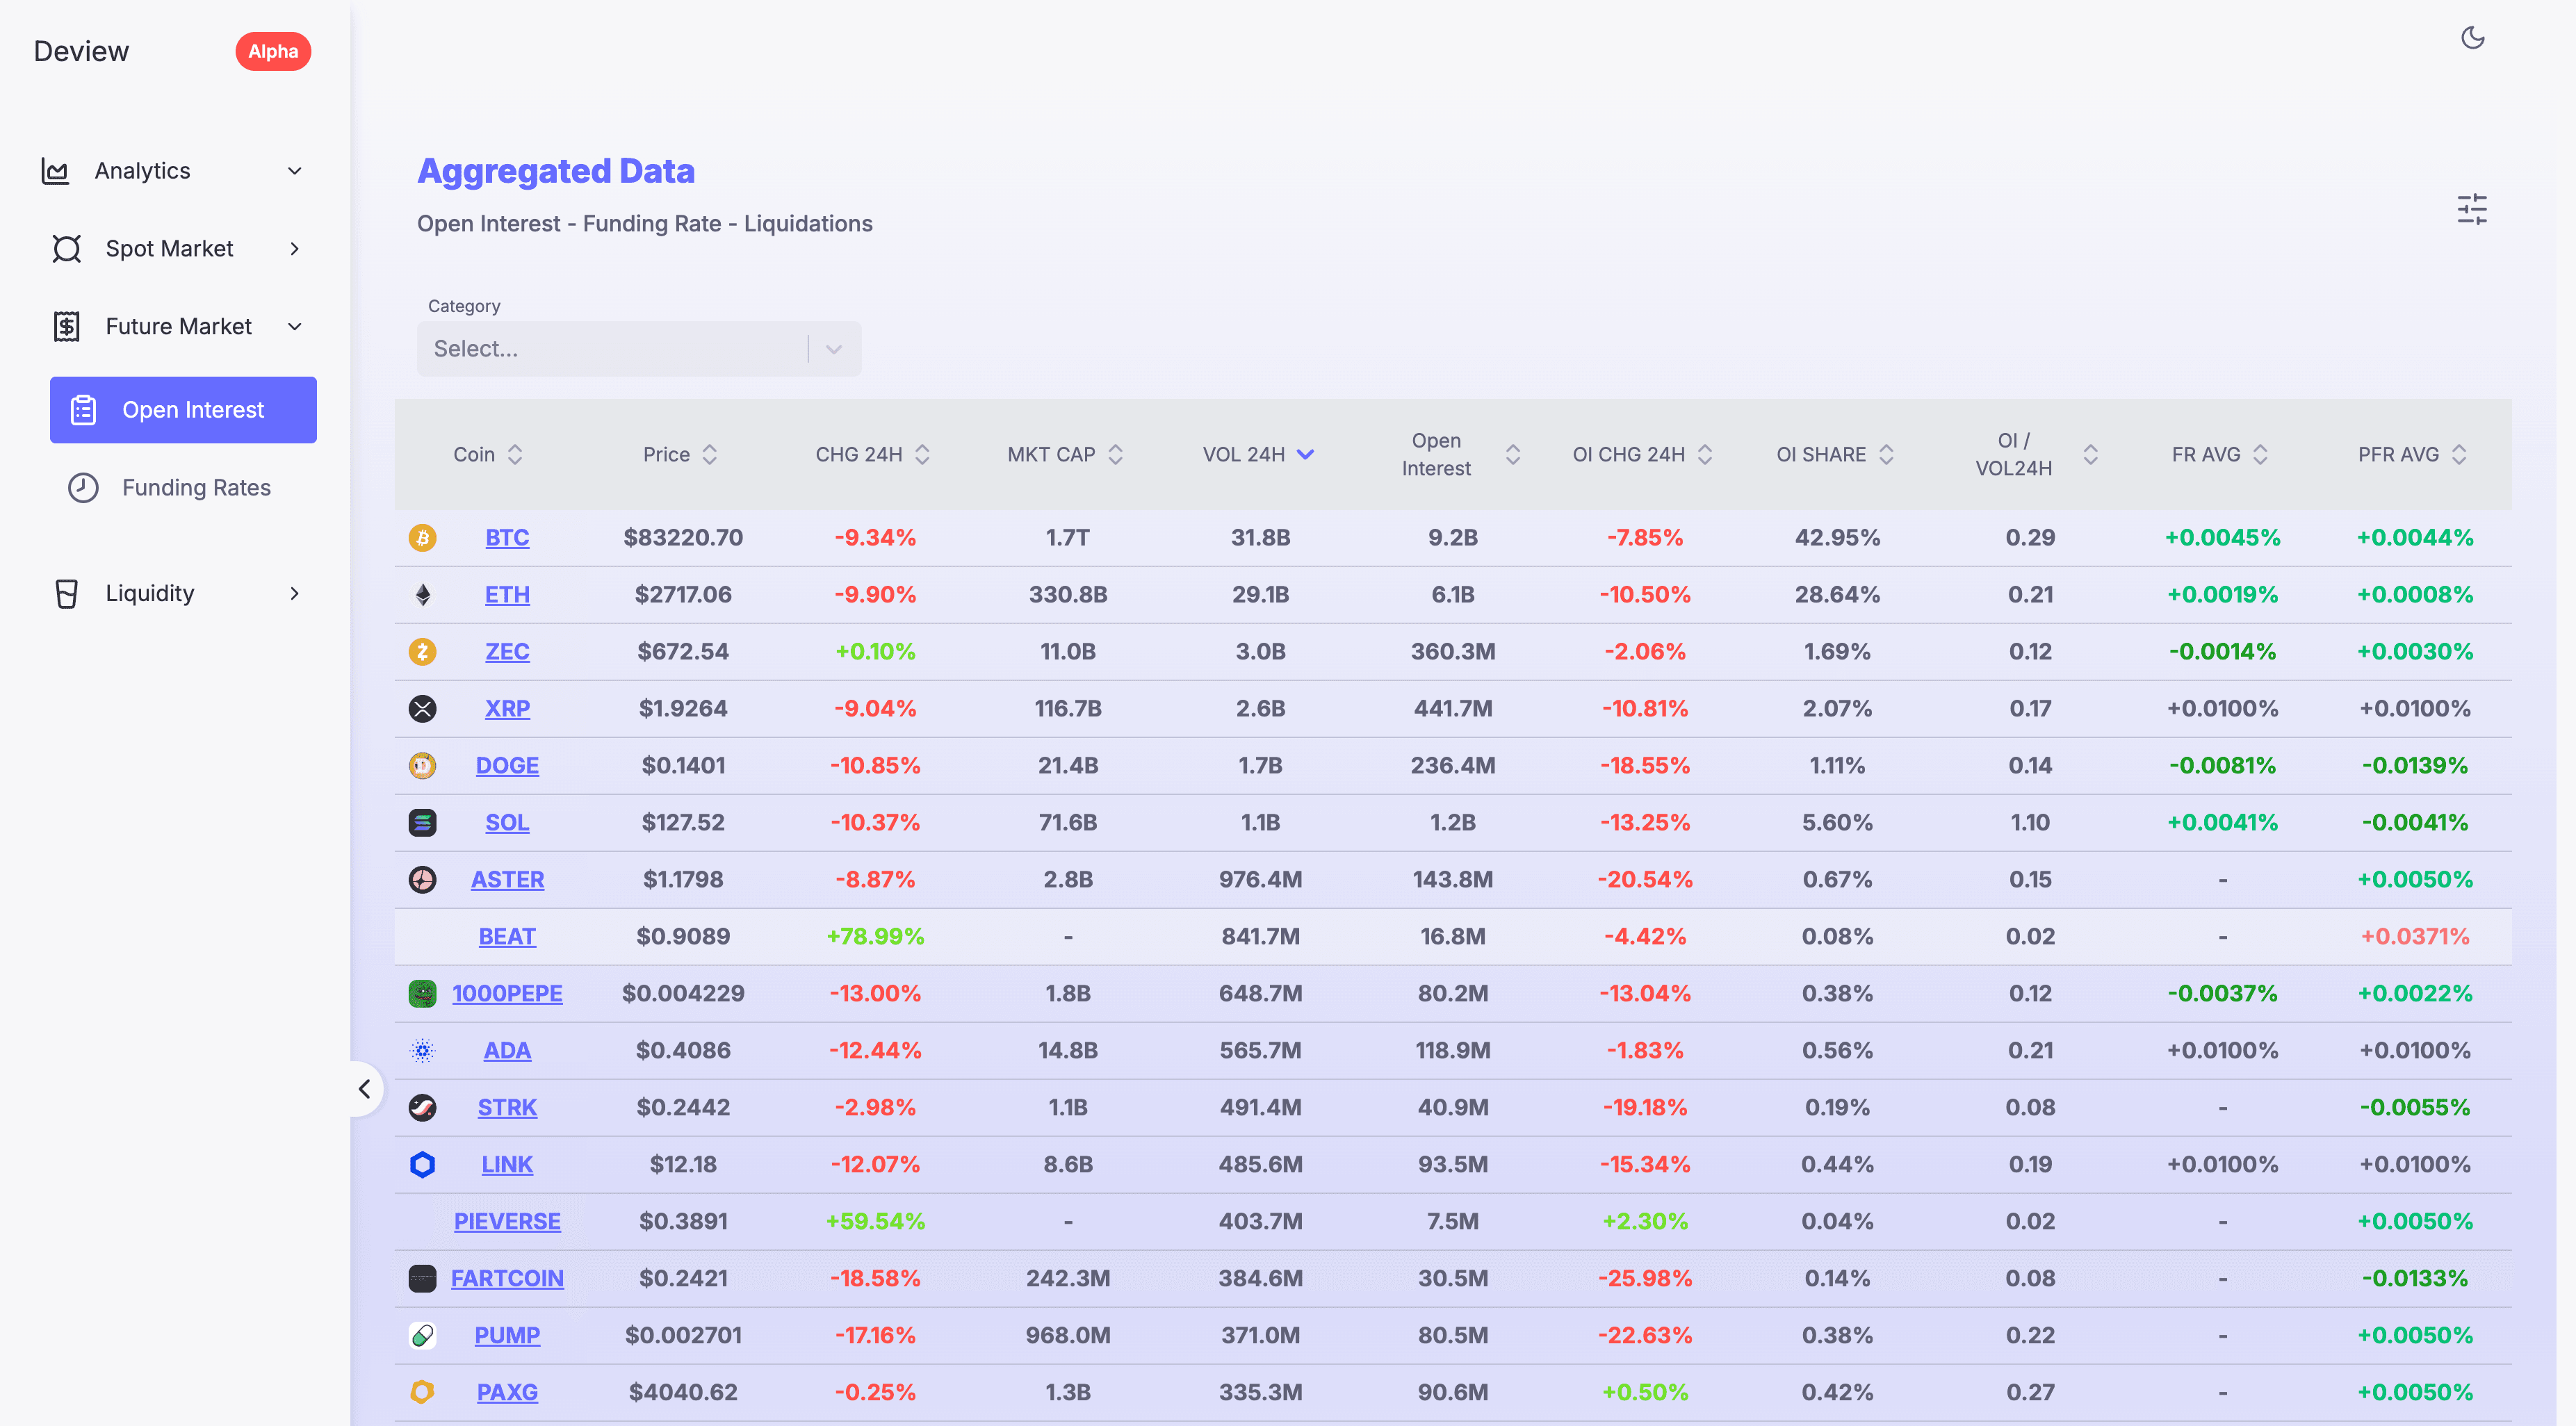
Task: Click the Ethereum coin logo
Action: (423, 594)
